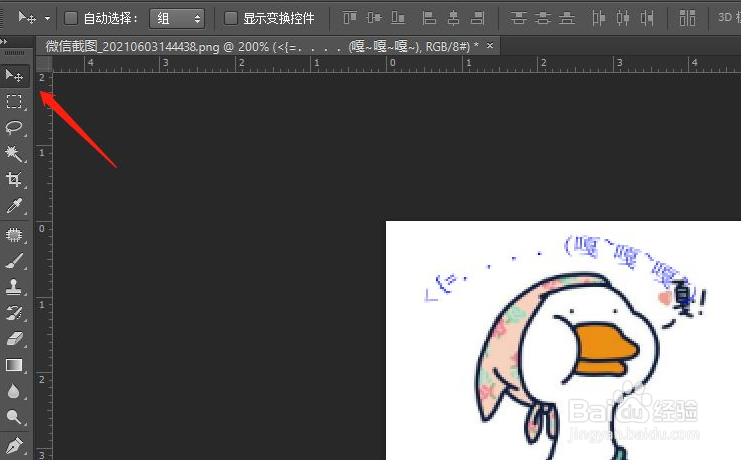Select the Lasso tool
The image size is (741, 460).
(x=14, y=128)
